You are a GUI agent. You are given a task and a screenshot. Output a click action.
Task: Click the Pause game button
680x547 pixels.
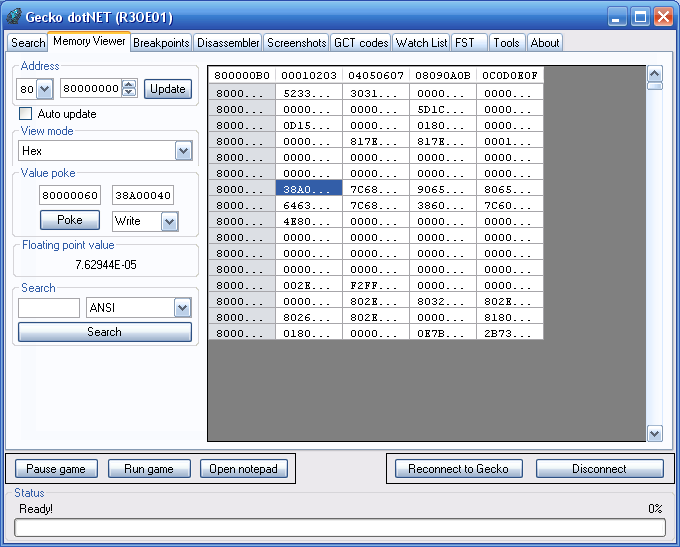coord(56,469)
